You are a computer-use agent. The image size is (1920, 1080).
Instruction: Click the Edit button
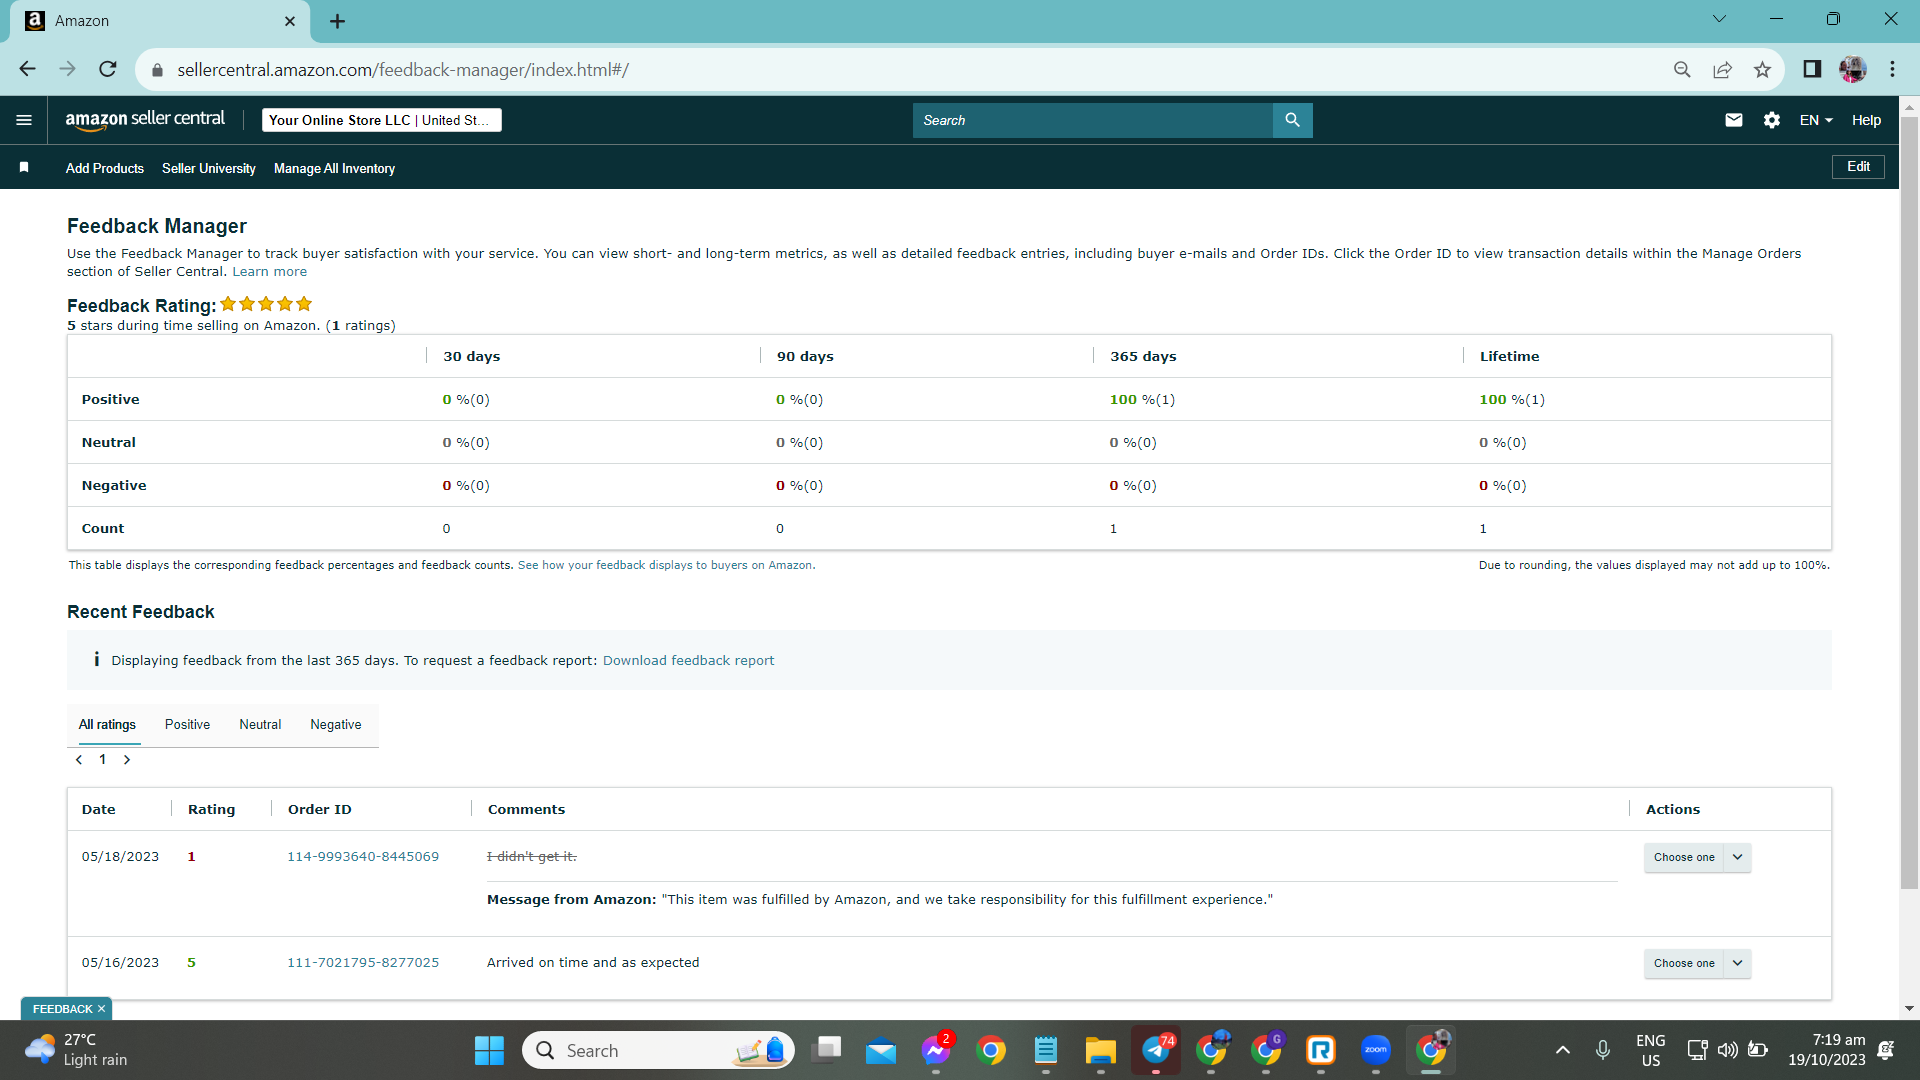click(1858, 167)
